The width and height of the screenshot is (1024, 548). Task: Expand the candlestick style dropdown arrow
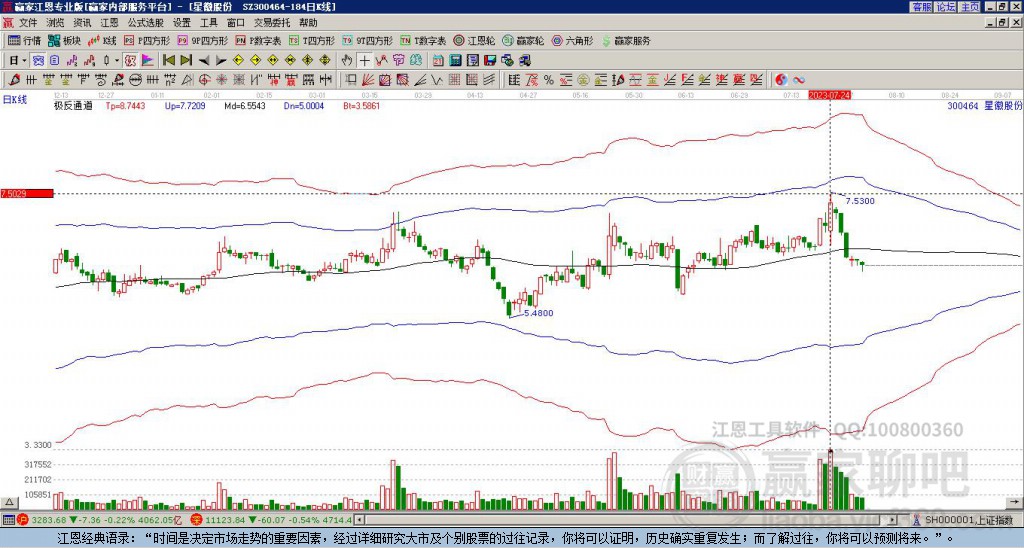click(117, 61)
